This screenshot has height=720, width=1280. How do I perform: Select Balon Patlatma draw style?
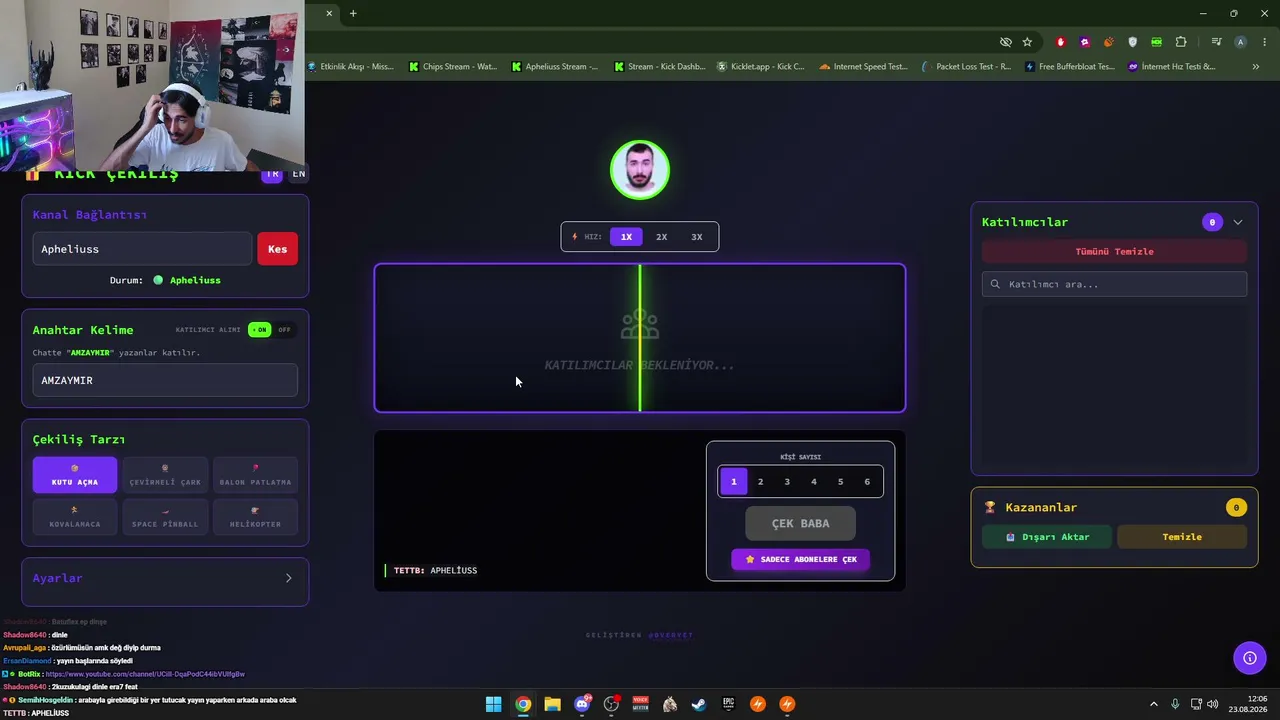pos(255,475)
